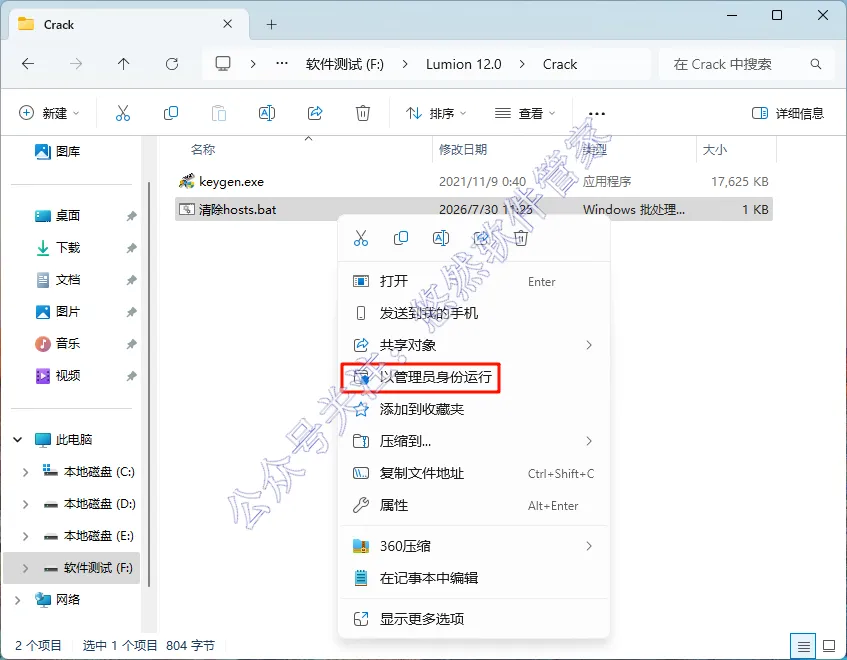Close the Crack tab
Screen dimensions: 847x660
(227, 24)
